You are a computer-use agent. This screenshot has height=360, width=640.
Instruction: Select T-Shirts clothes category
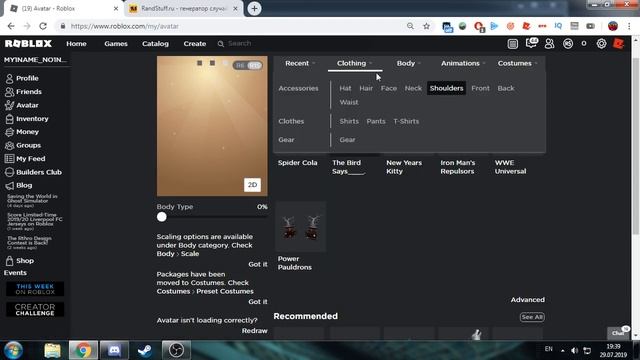click(406, 121)
